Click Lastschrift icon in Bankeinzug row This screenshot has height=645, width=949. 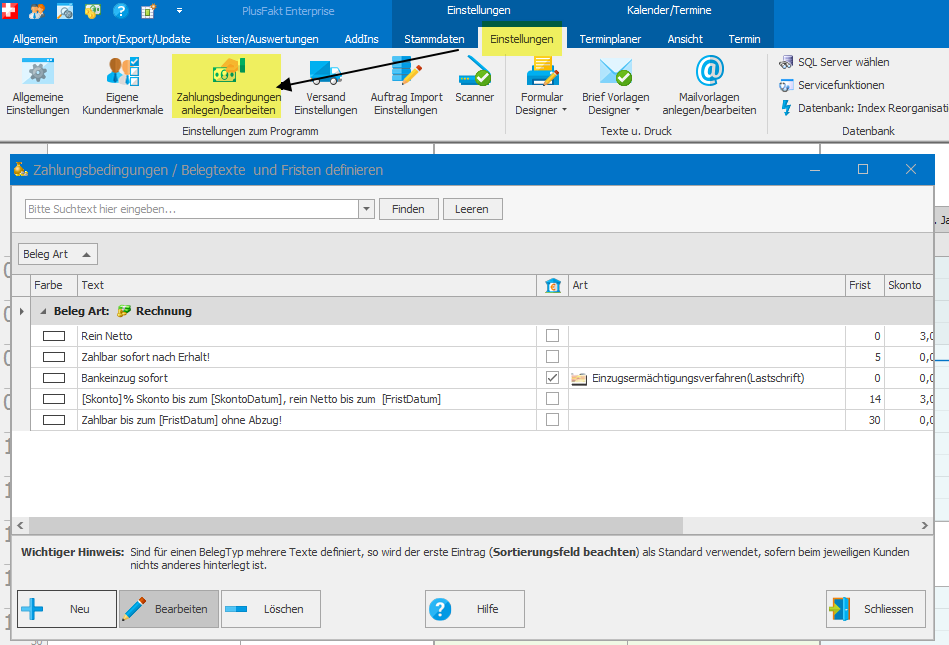coord(579,379)
